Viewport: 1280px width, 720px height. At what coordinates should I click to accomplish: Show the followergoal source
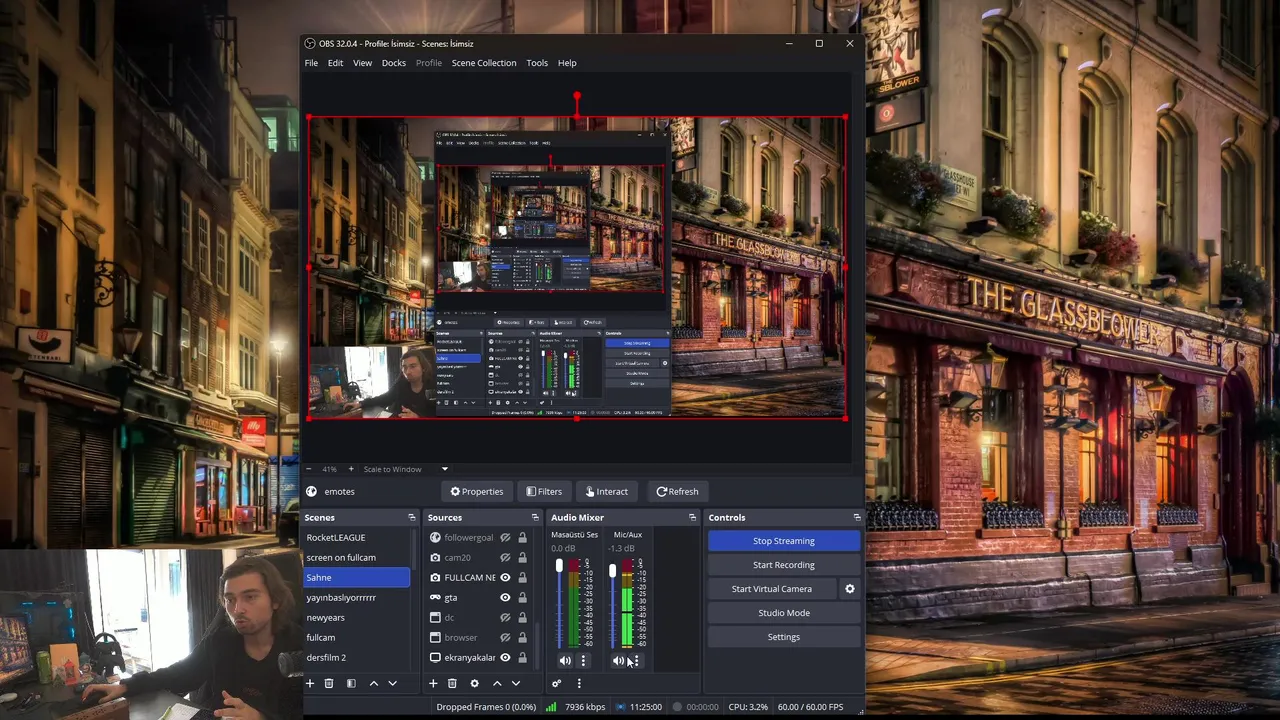[505, 537]
